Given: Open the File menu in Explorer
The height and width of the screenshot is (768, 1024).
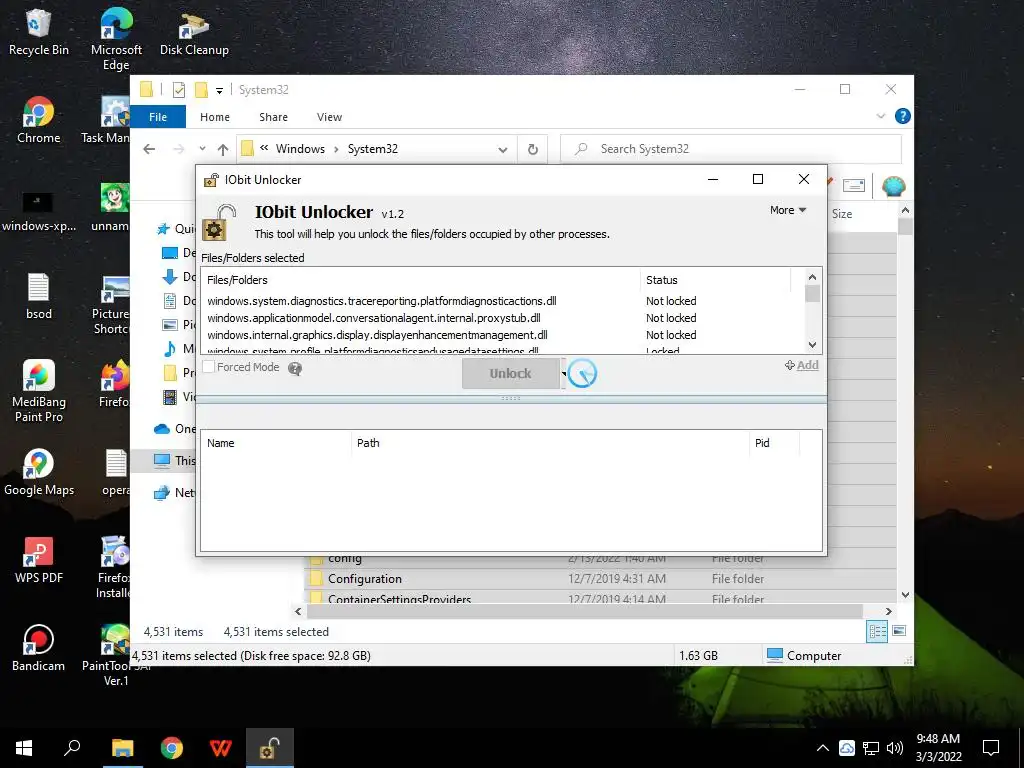Looking at the screenshot, I should coord(158,117).
